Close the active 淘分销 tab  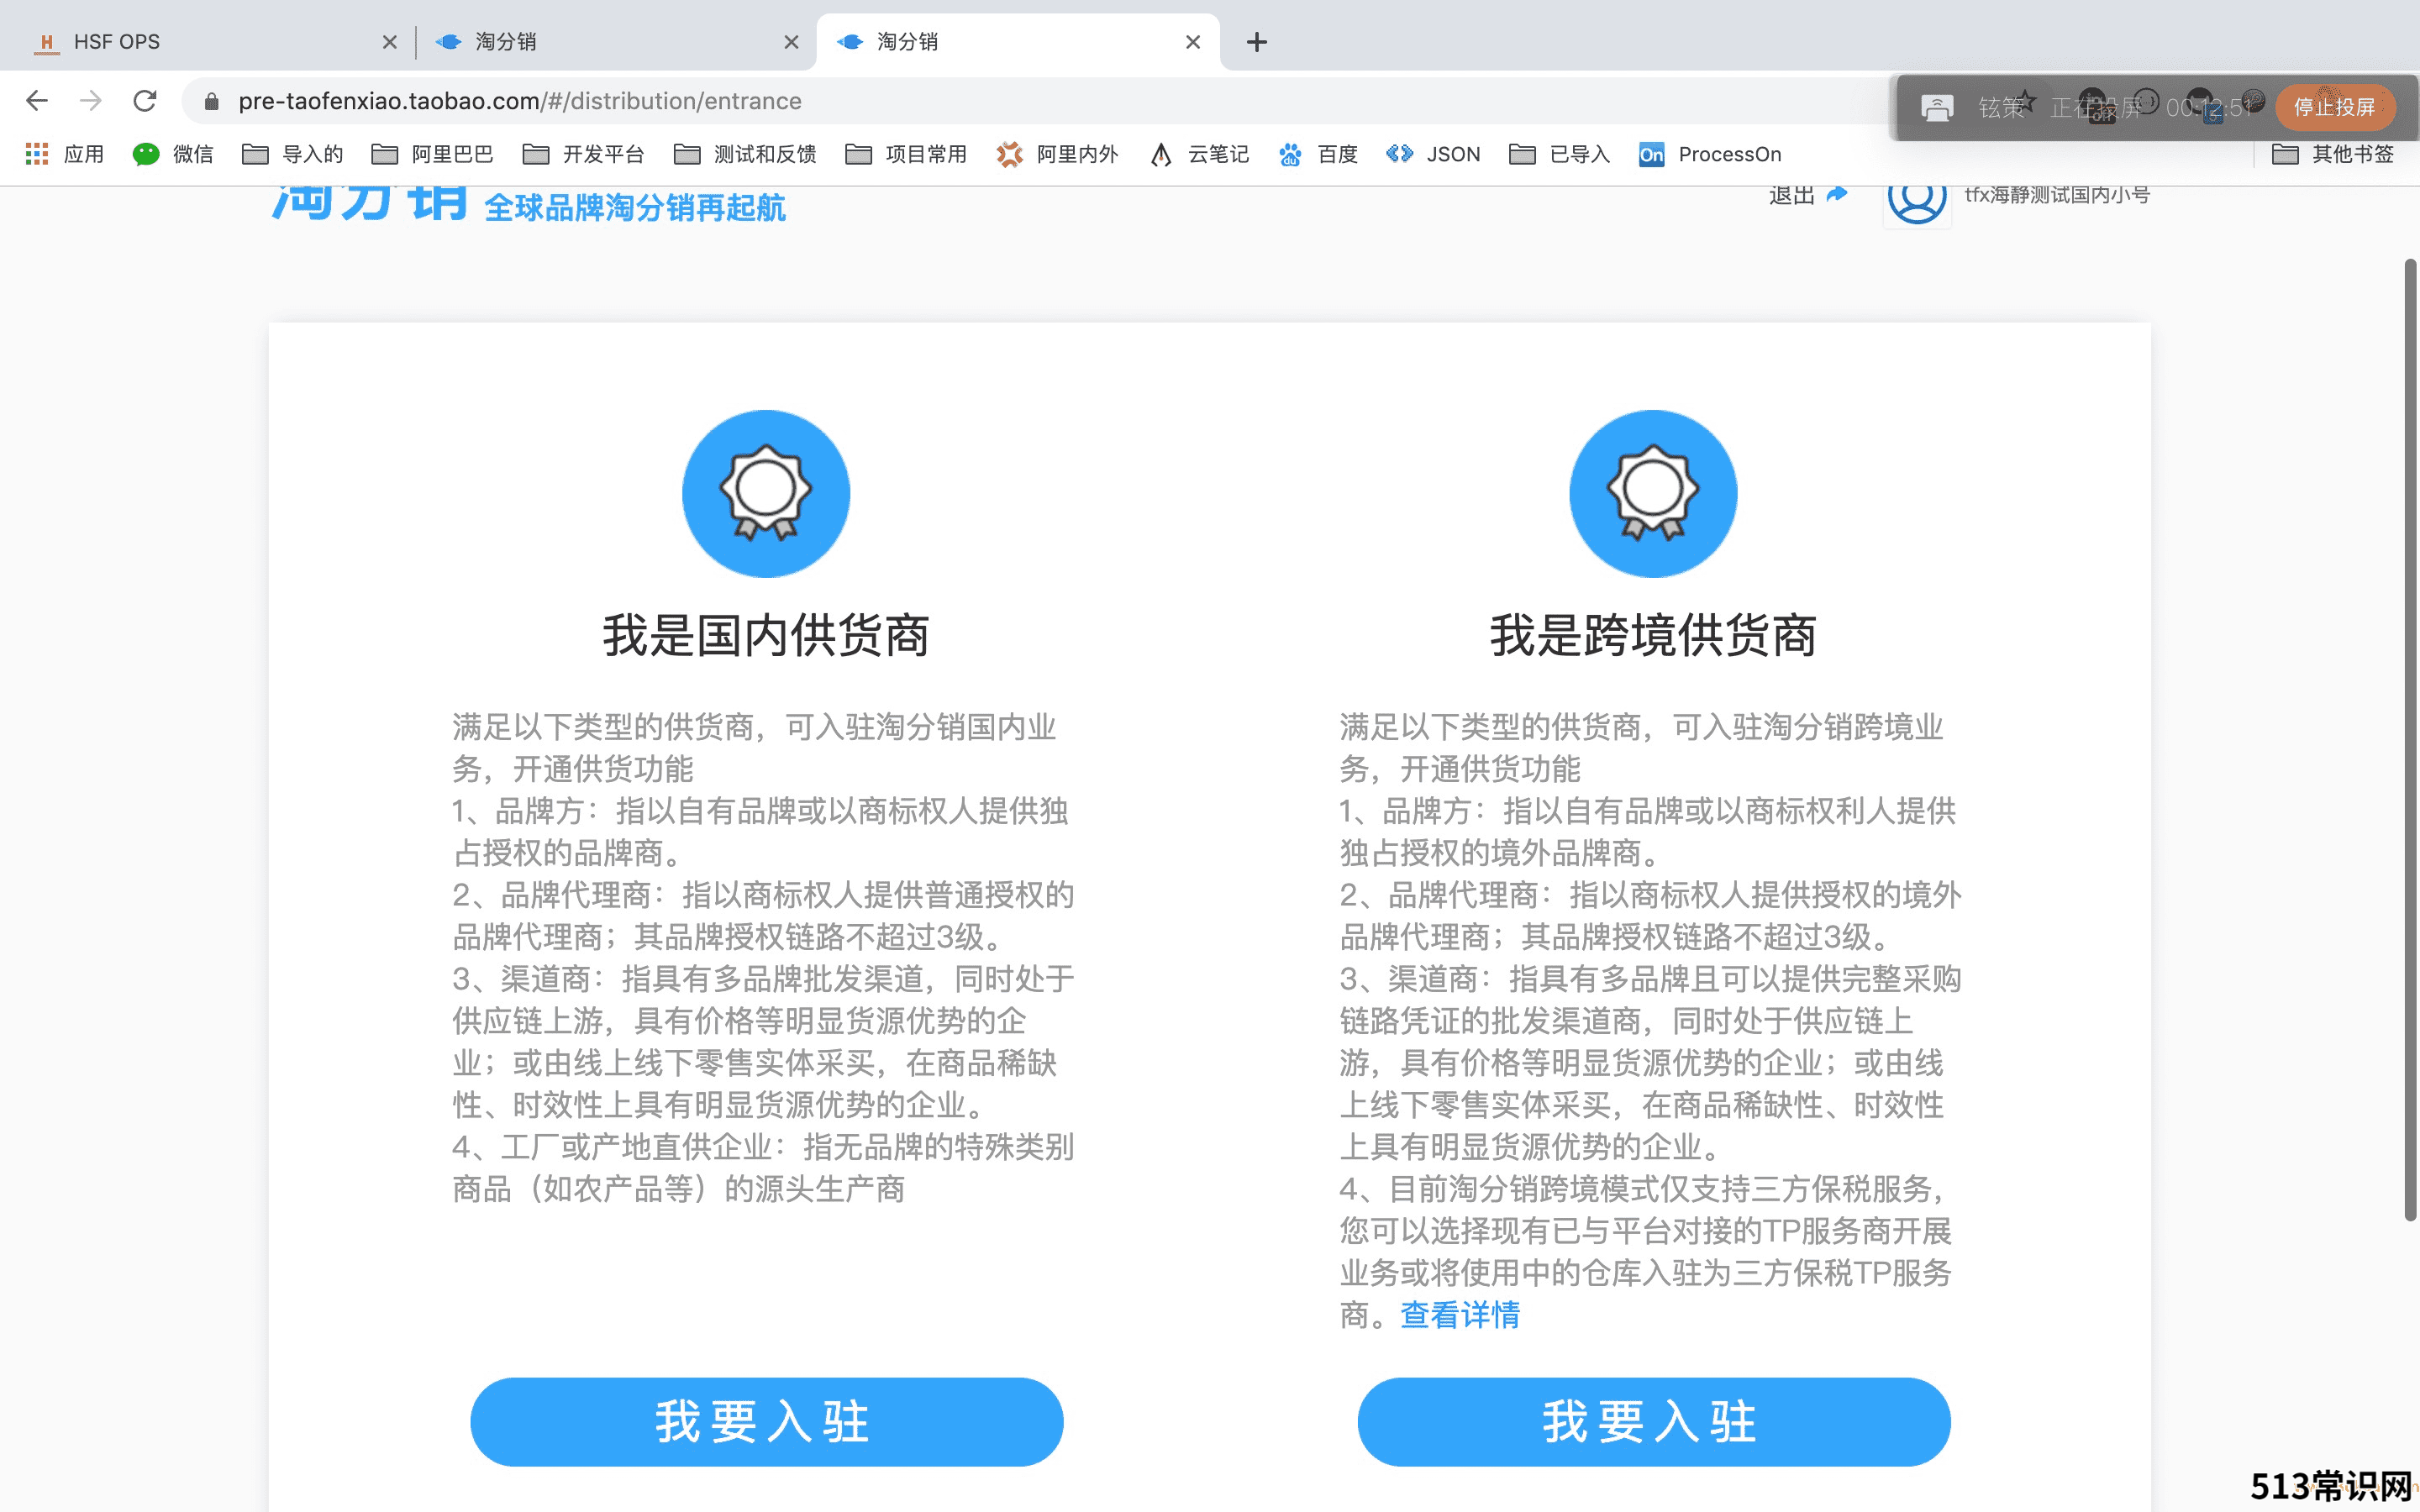tap(1193, 42)
